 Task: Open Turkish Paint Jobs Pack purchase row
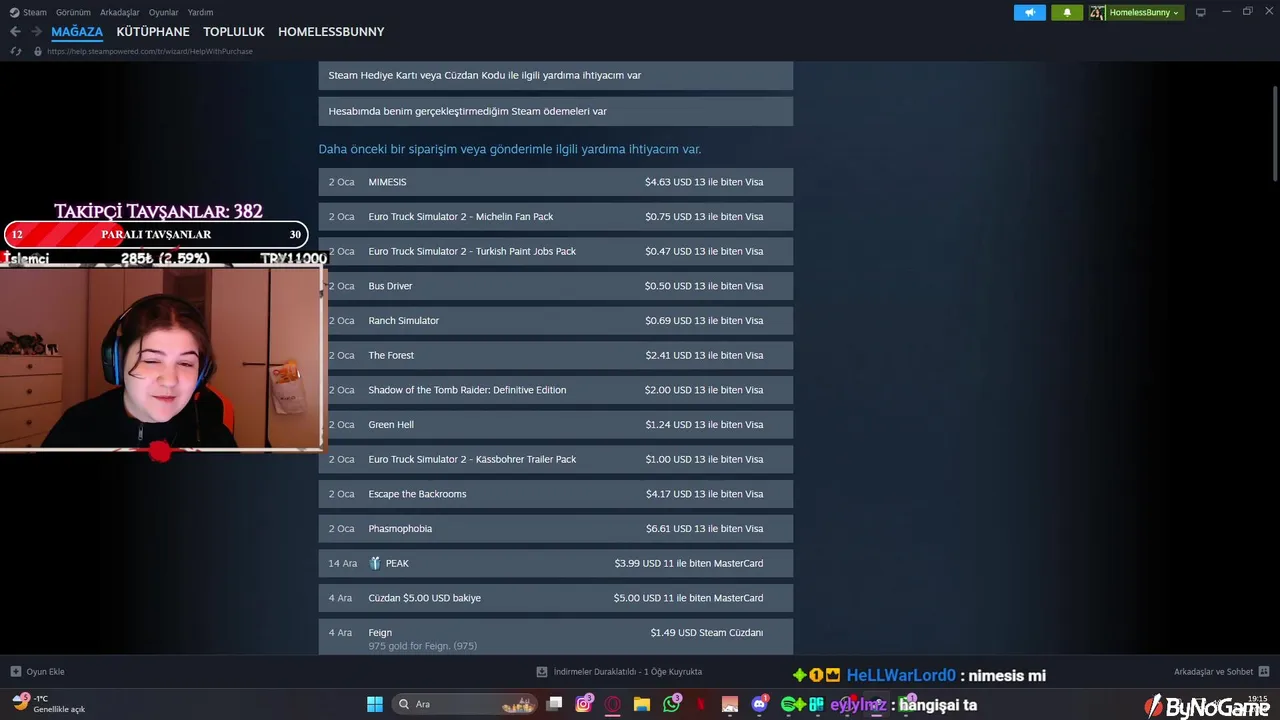click(x=556, y=251)
